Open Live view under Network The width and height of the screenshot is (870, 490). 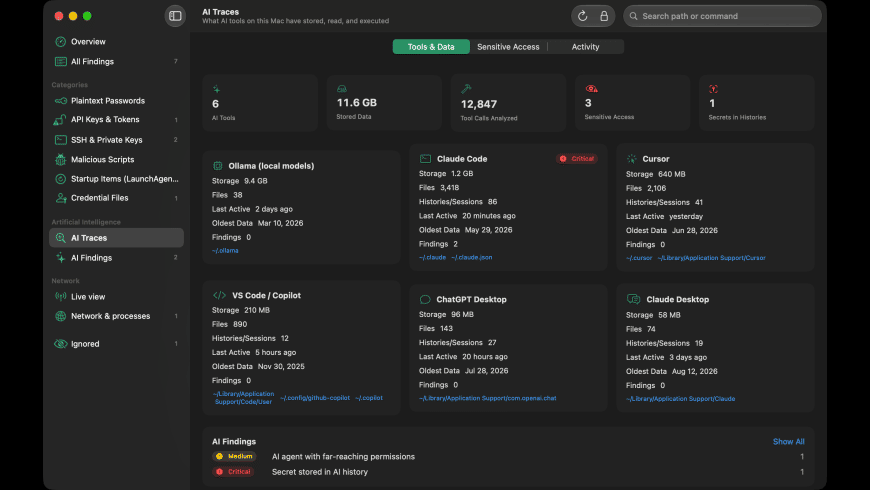(116, 296)
